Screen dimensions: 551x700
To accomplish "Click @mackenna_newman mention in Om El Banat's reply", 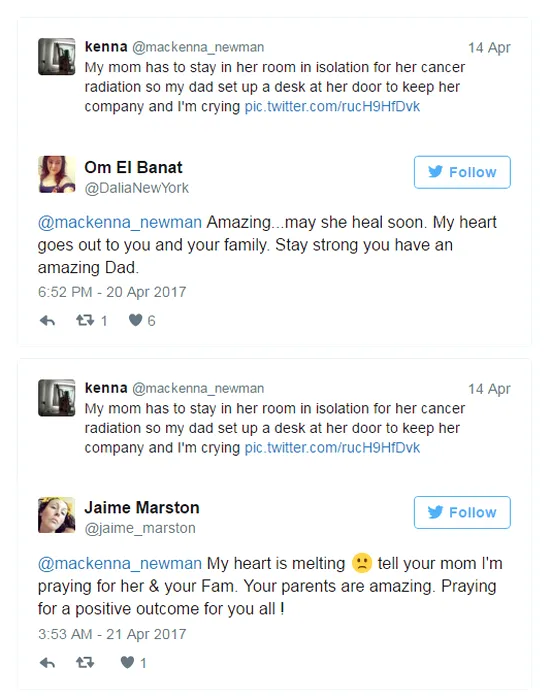I will point(120,222).
